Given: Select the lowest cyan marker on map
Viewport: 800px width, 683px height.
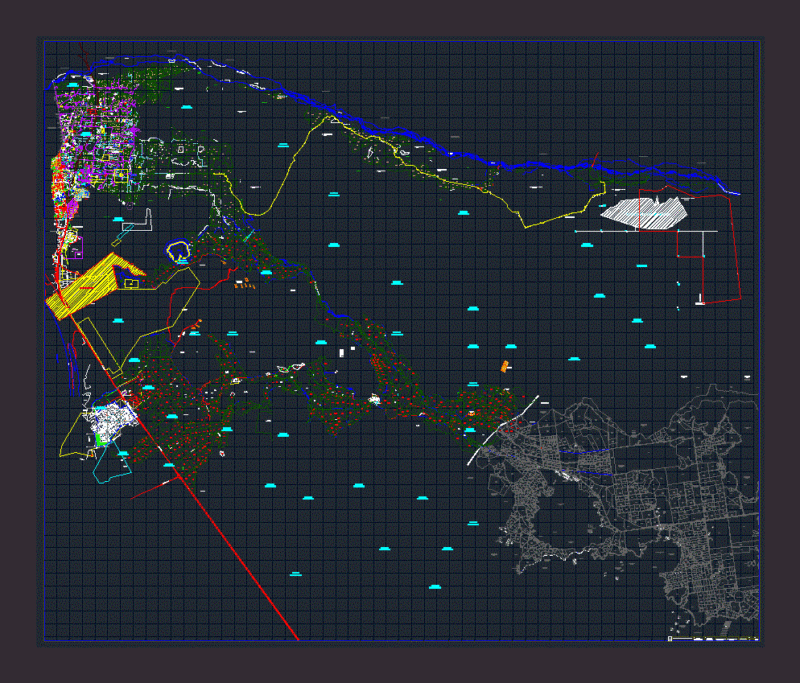Looking at the screenshot, I should (x=435, y=587).
